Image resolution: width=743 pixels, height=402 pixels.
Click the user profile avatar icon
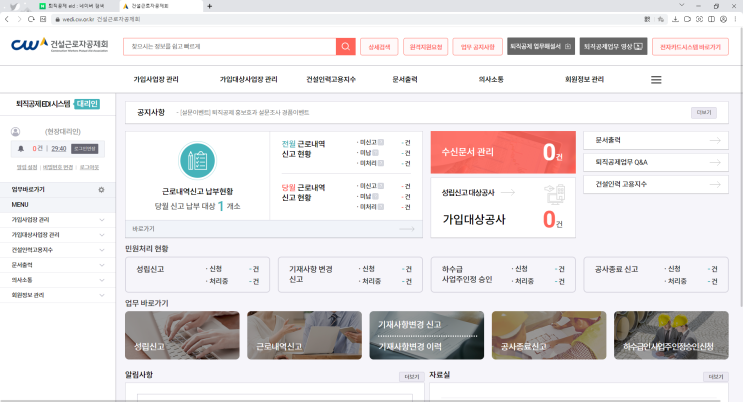point(16,131)
